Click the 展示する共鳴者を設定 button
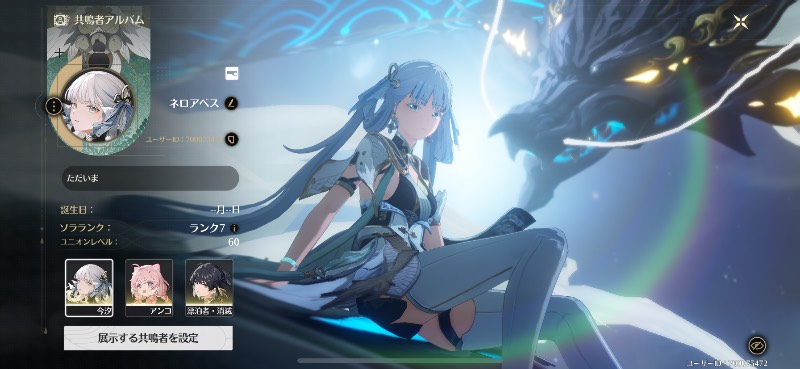Screen dimensions: 800x369 (x=148, y=338)
